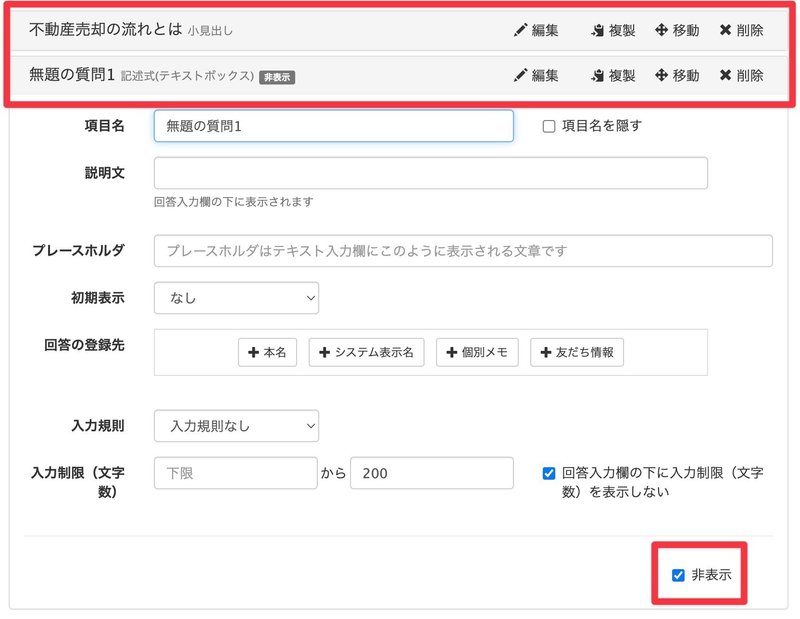Image resolution: width=800 pixels, height=619 pixels.
Task: Select the 不動産売却の流れとは title text
Action: click(x=106, y=29)
